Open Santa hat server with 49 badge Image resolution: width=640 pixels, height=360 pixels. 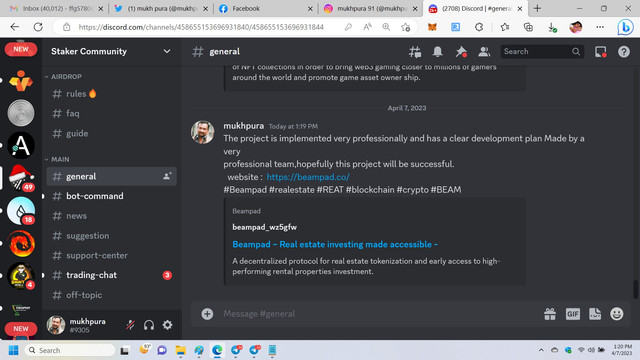click(x=21, y=178)
